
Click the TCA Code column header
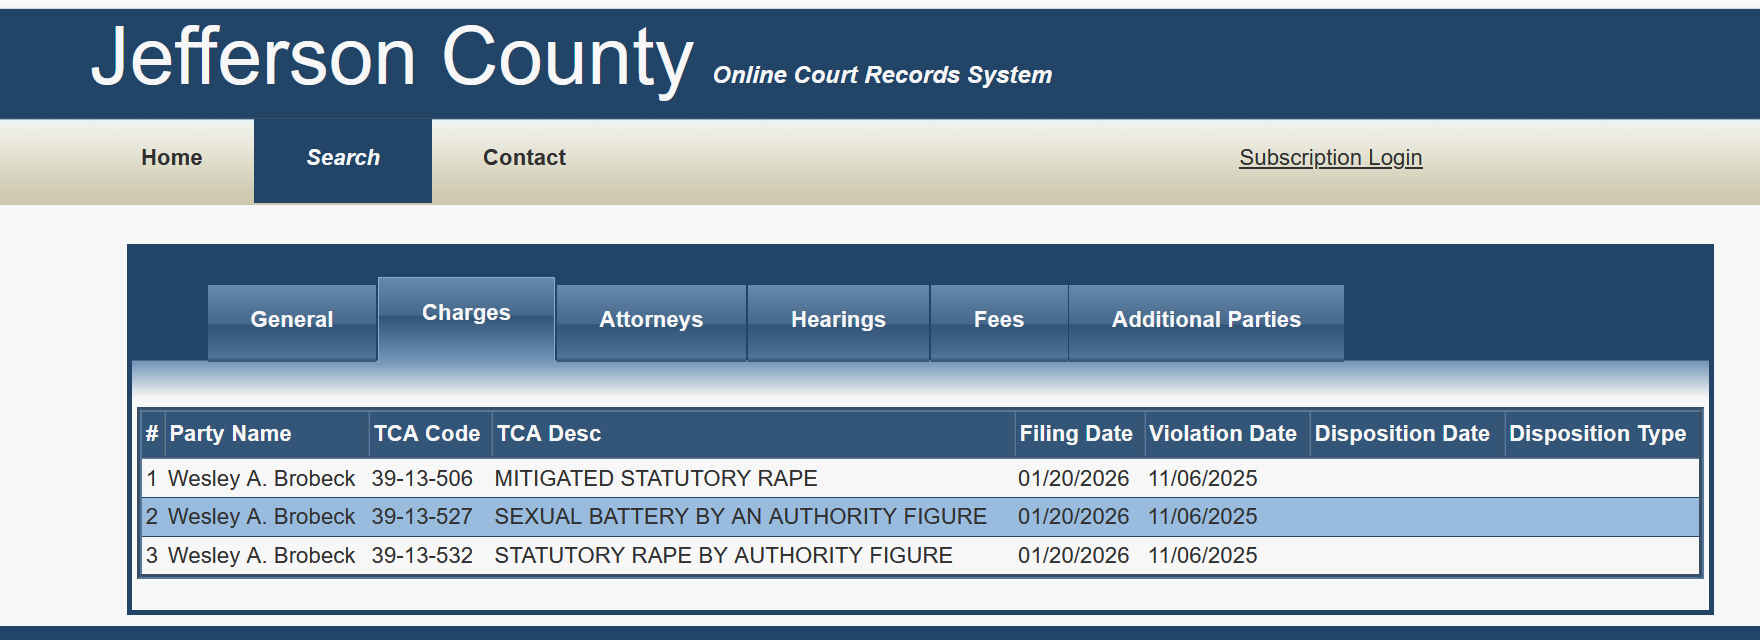tap(427, 434)
